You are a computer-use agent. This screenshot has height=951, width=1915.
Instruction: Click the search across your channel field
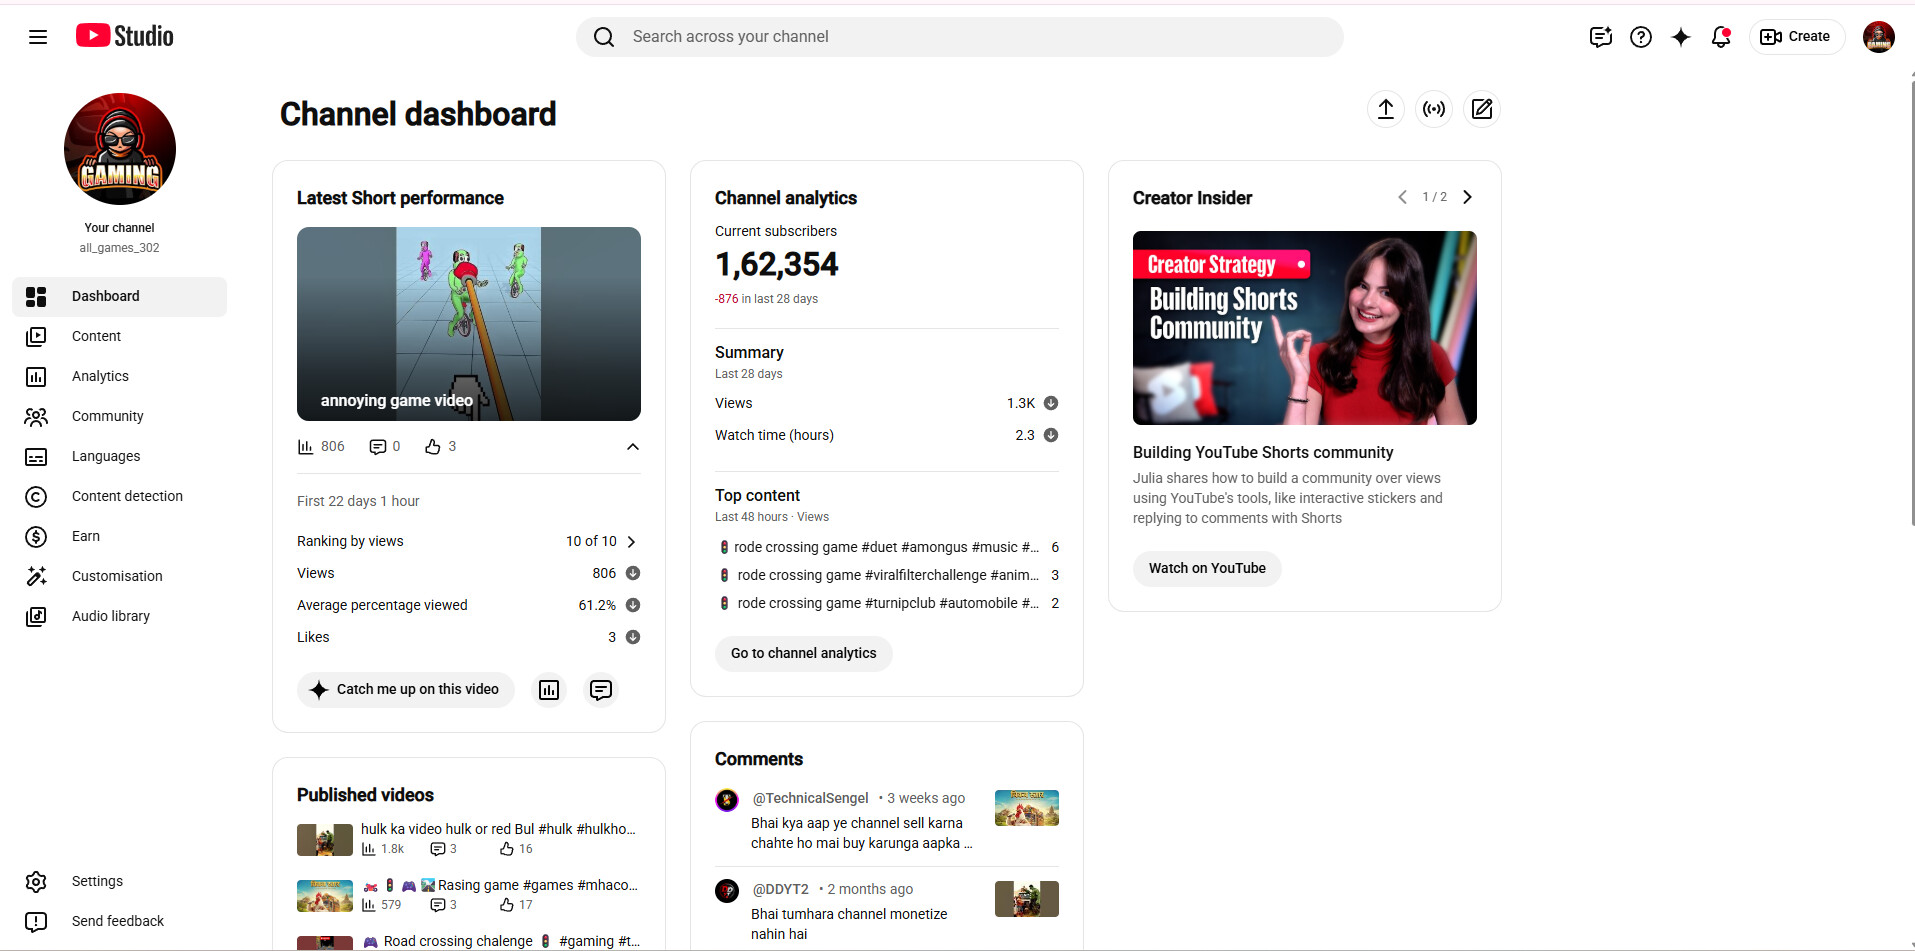click(x=960, y=37)
